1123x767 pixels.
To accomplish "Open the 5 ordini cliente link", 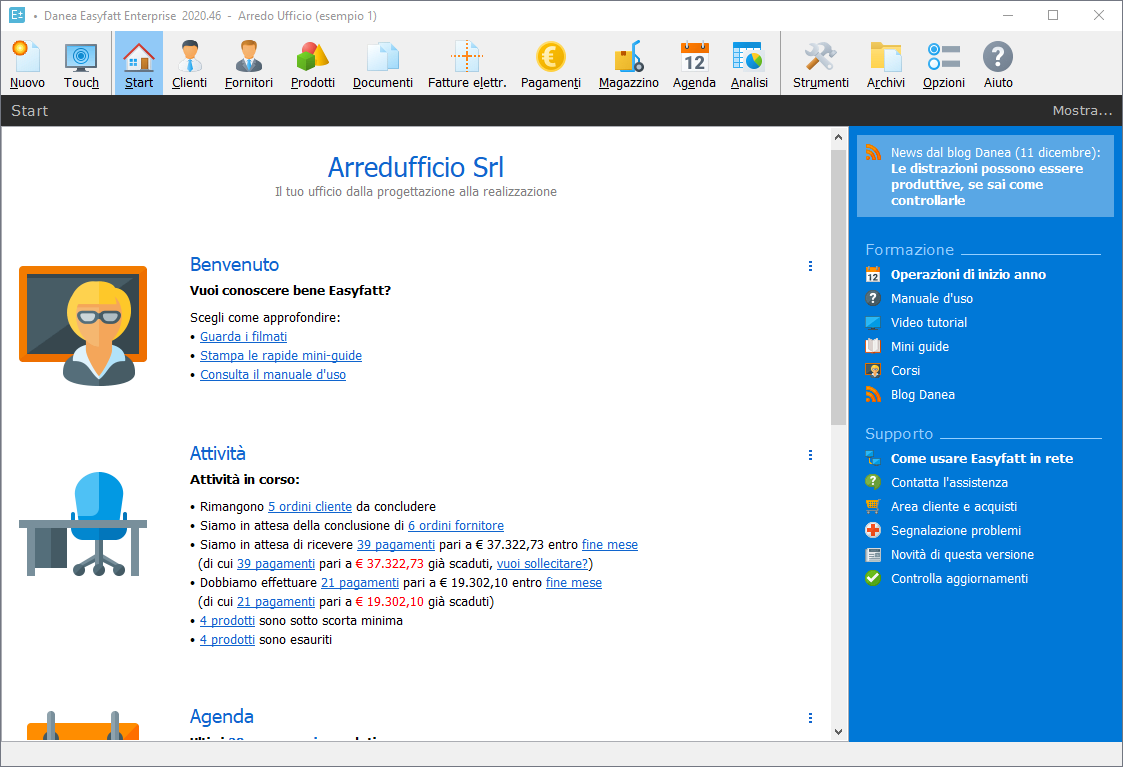I will point(310,506).
